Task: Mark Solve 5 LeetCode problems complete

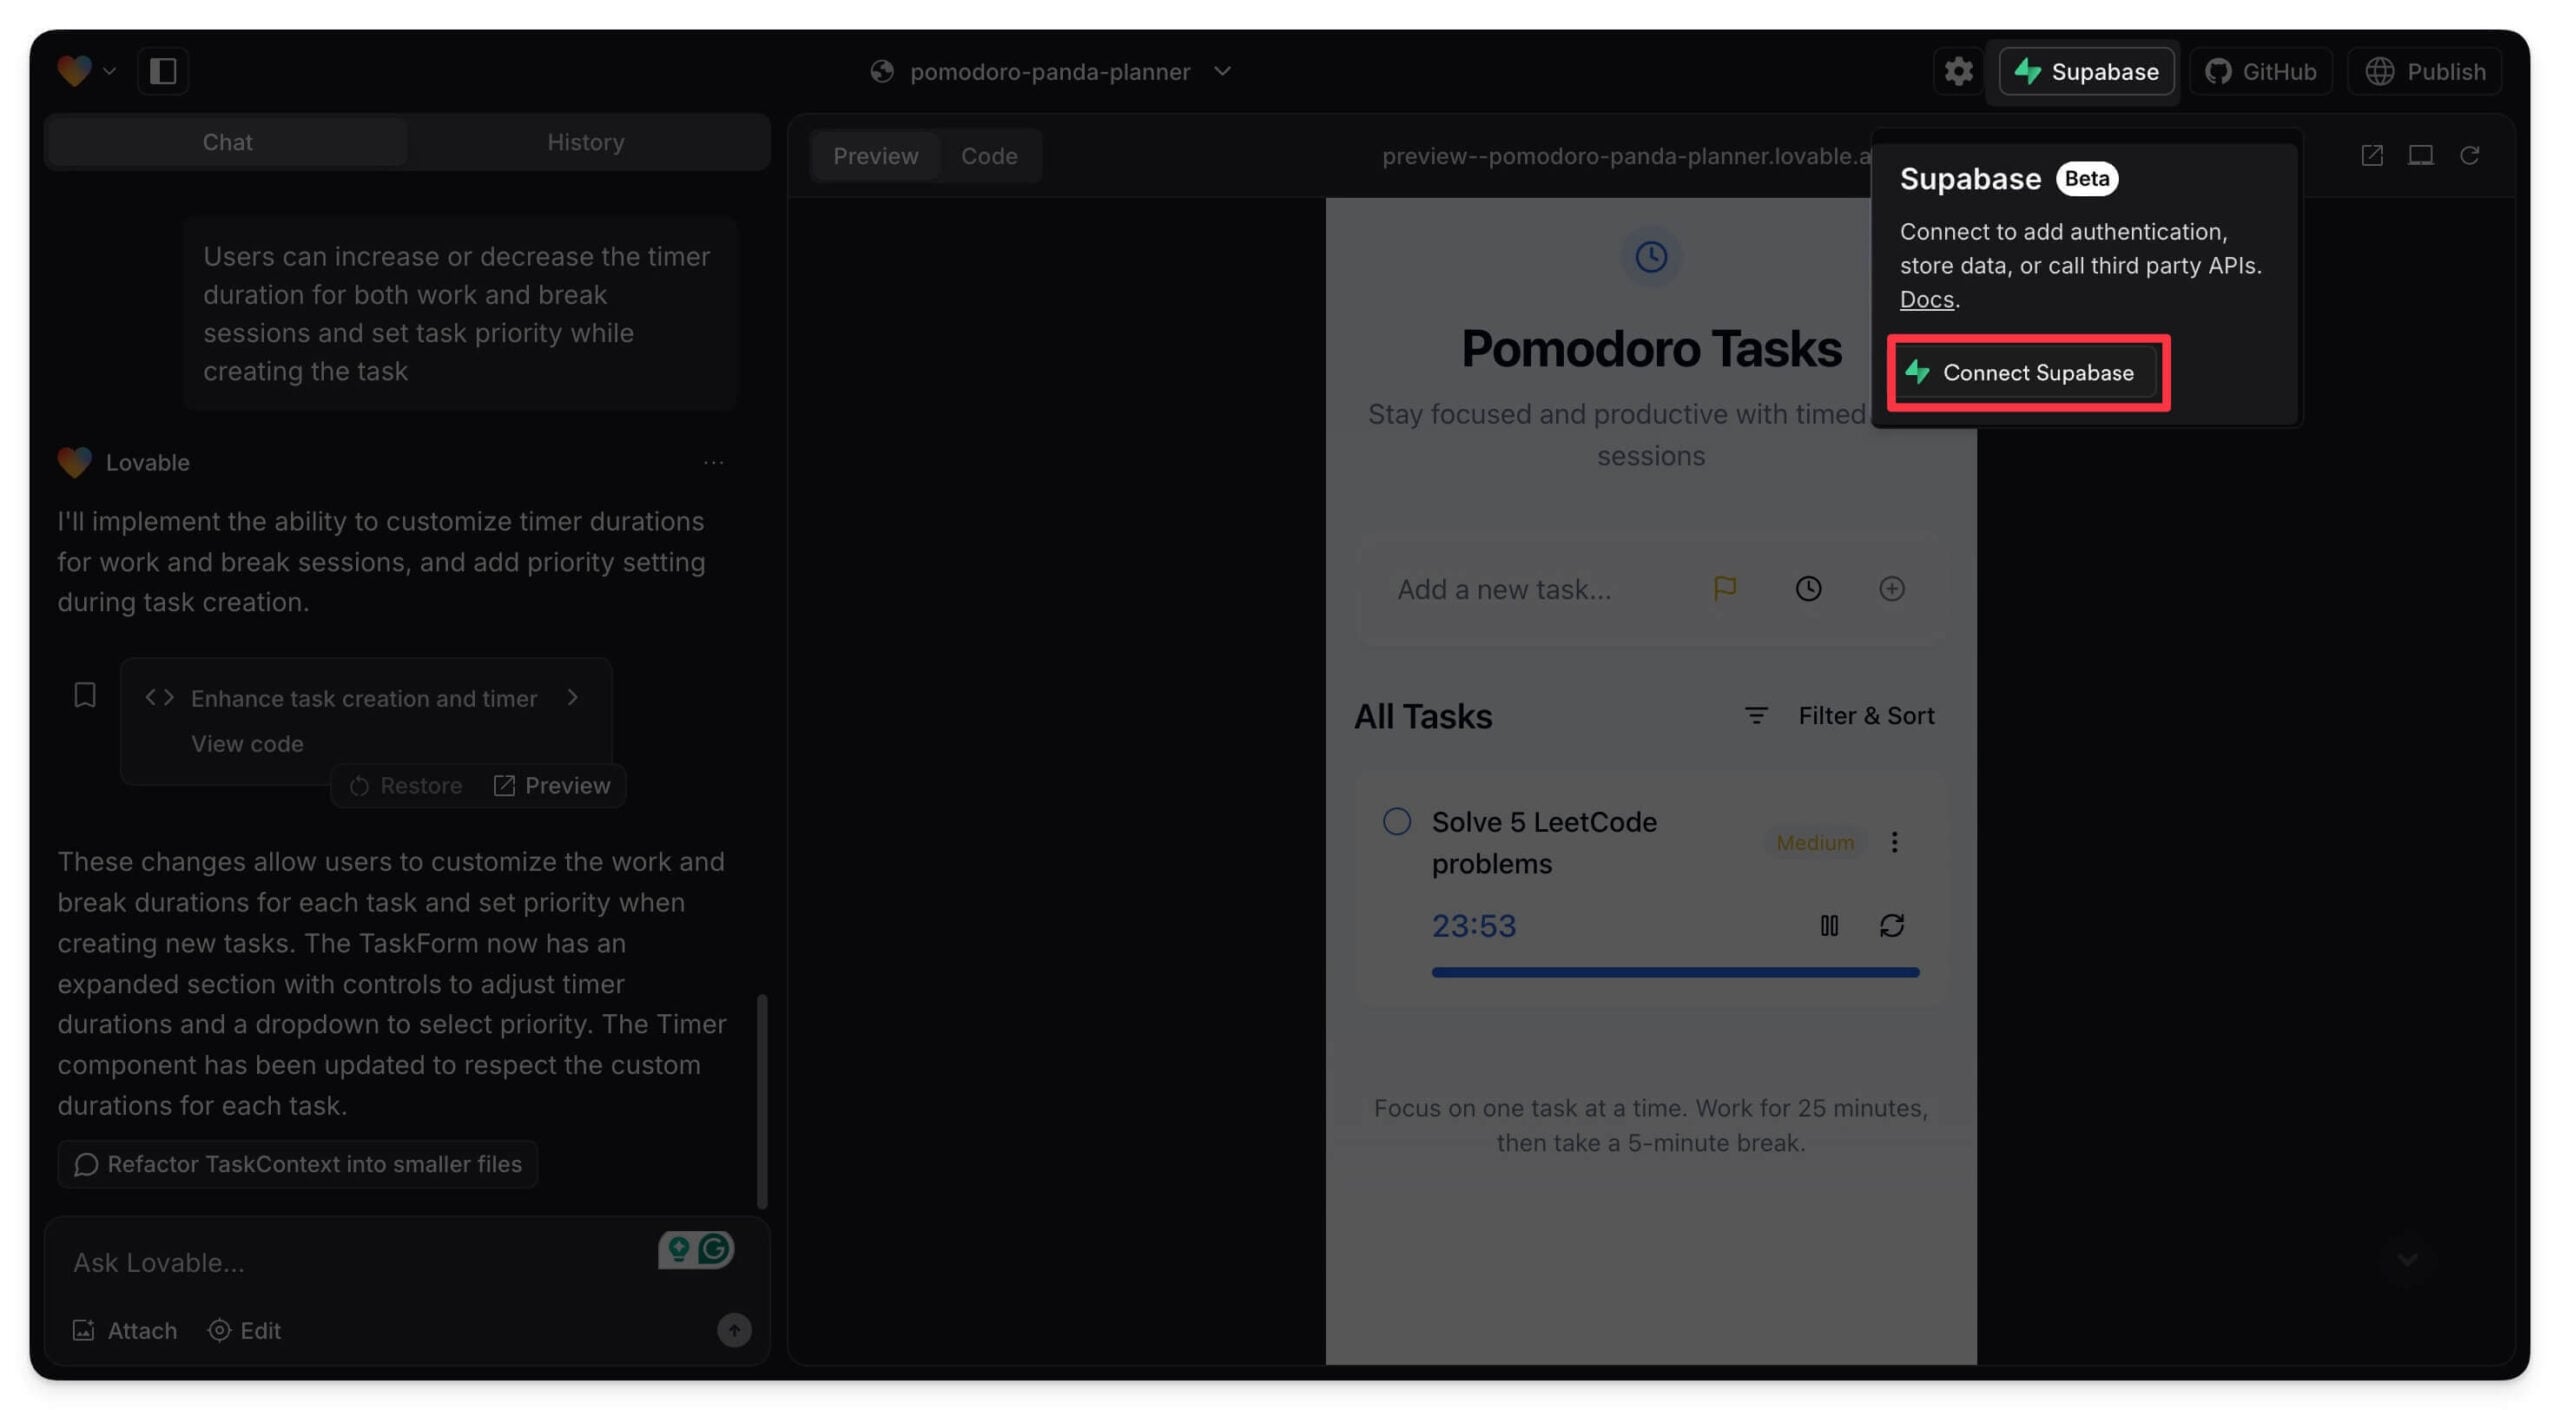Action: click(x=1396, y=821)
